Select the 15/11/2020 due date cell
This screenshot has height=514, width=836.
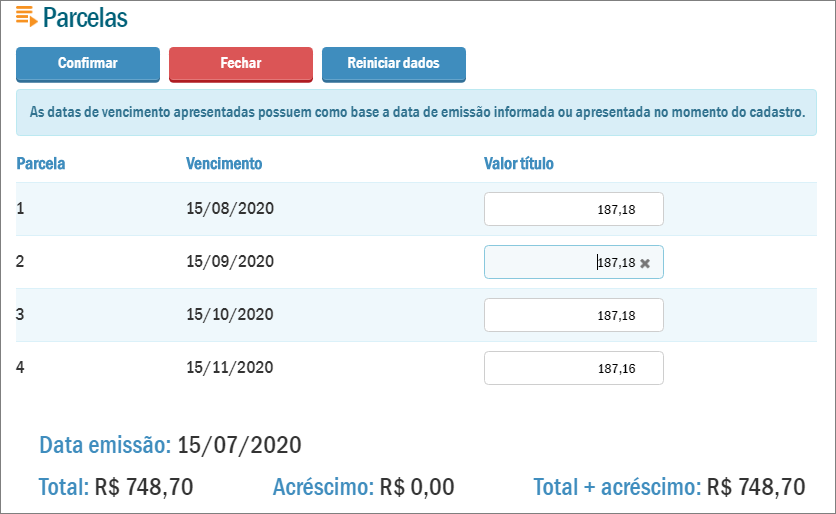230,368
